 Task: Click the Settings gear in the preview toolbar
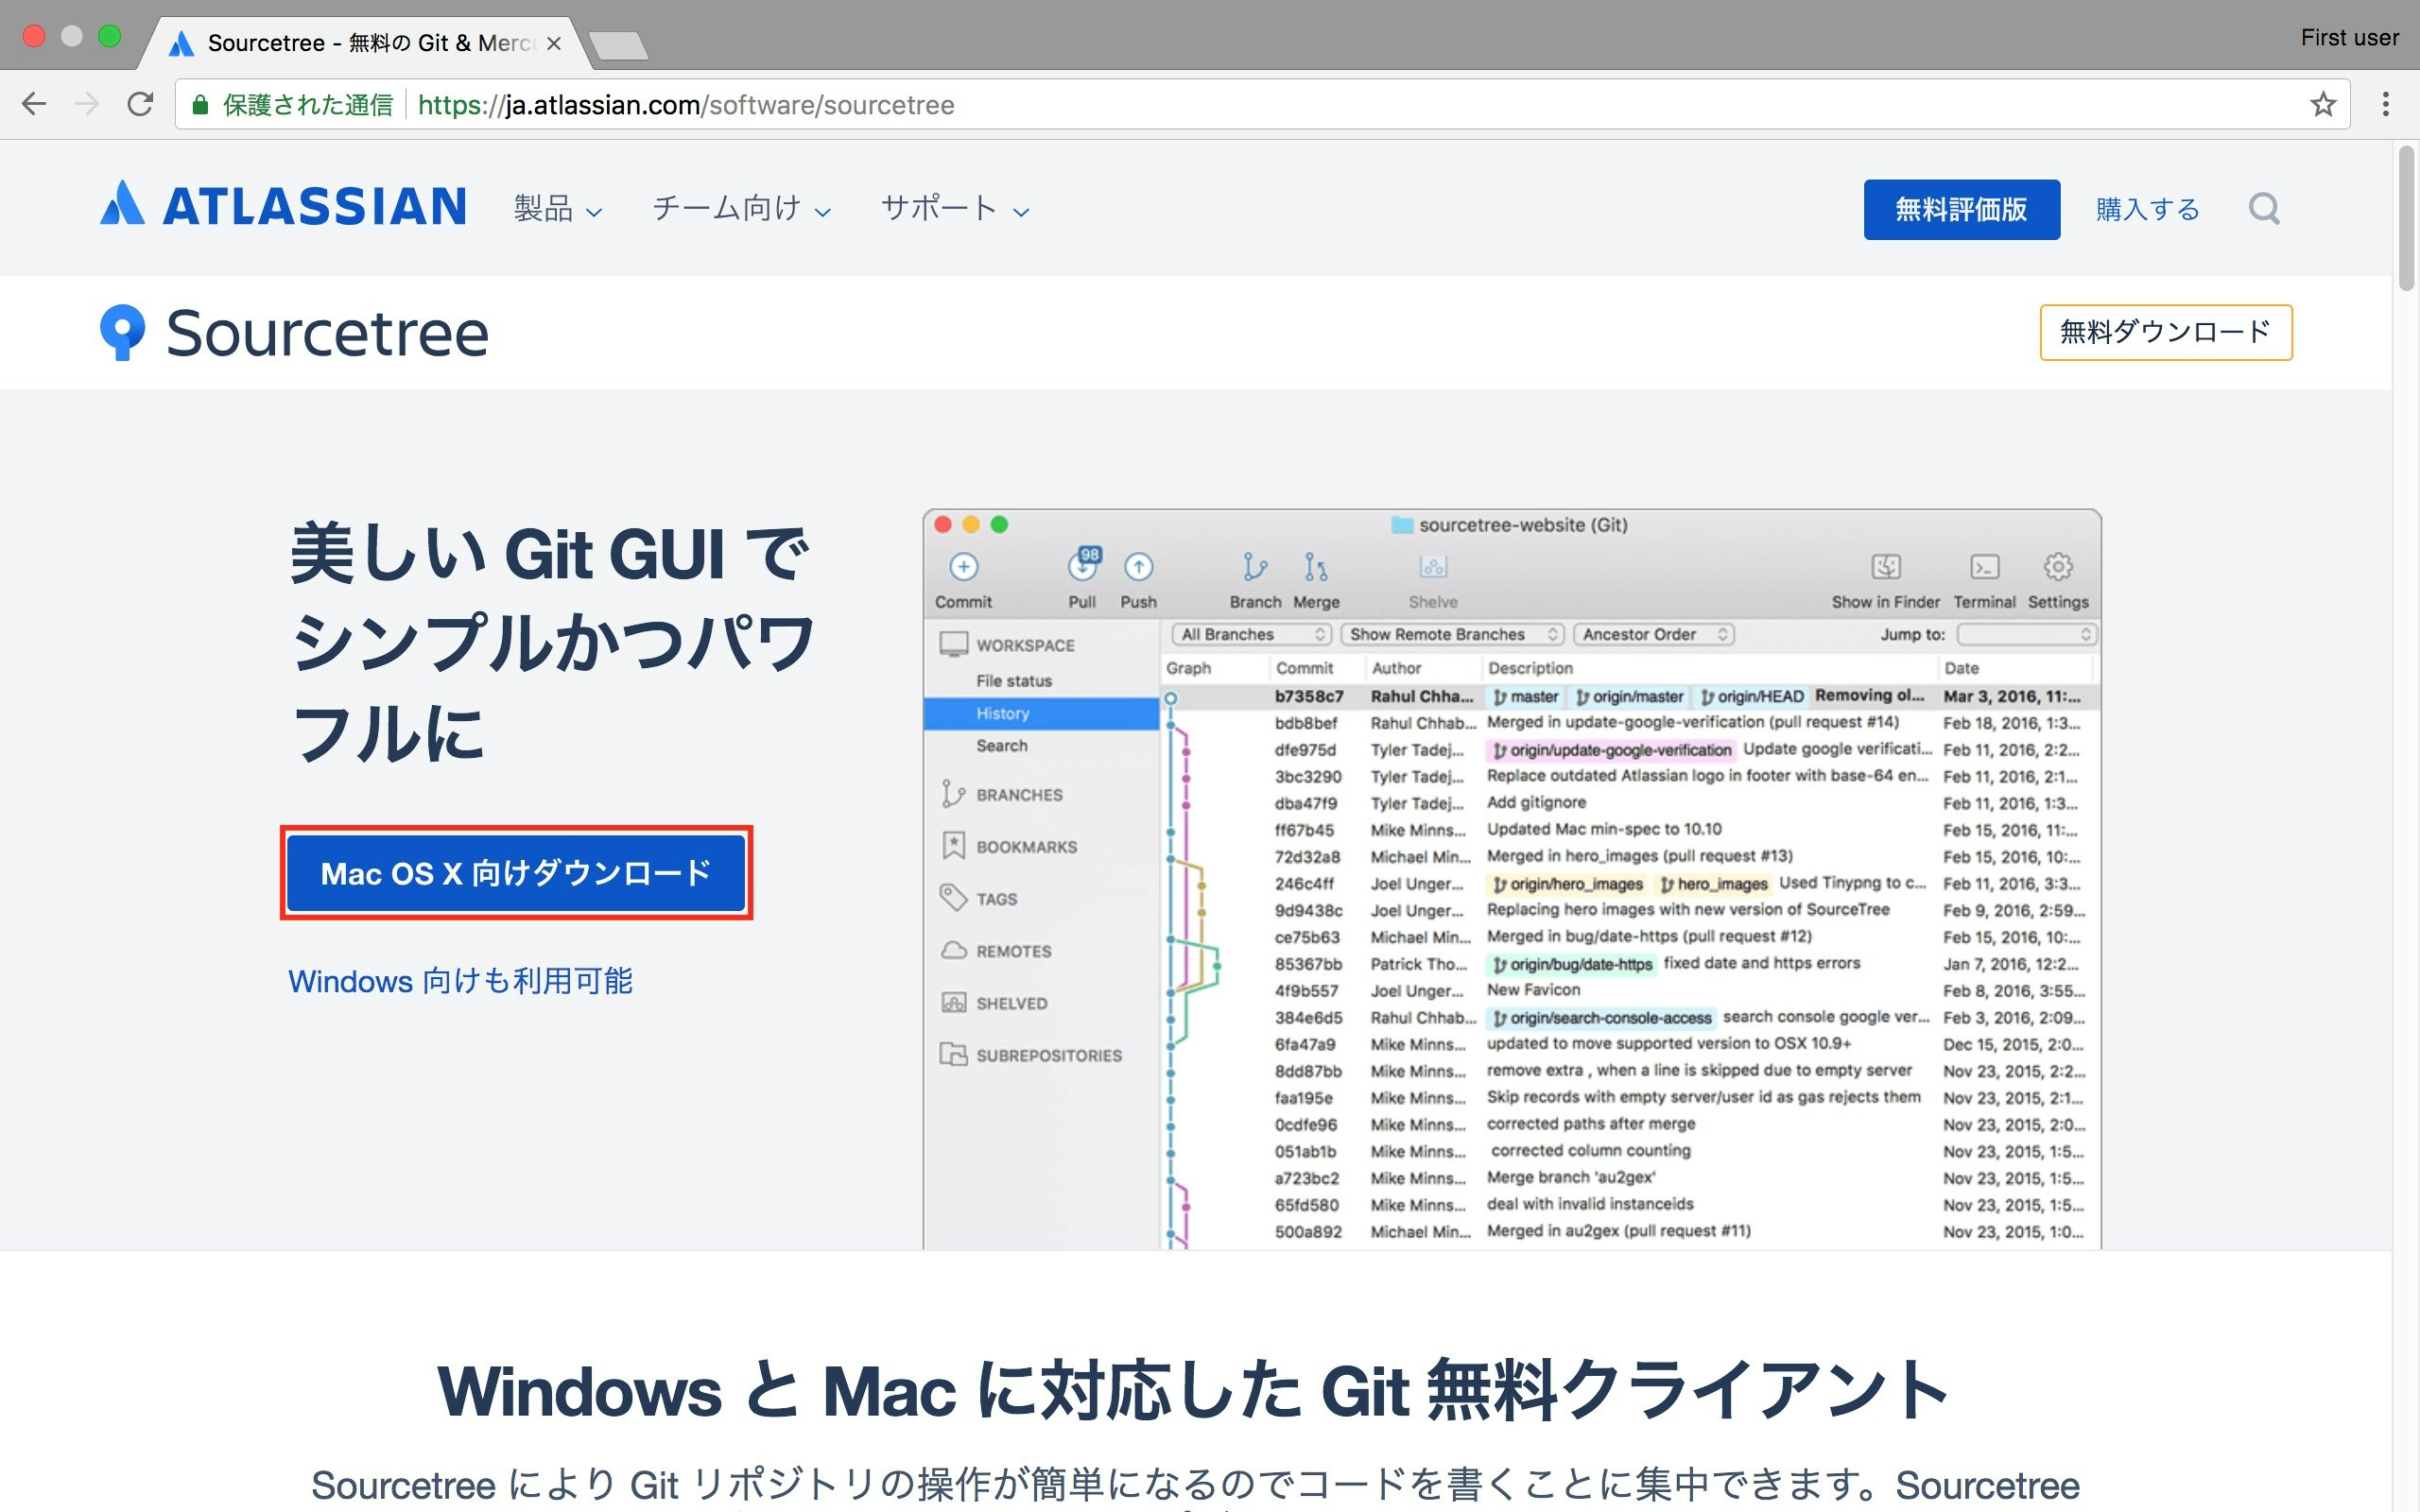[2058, 567]
